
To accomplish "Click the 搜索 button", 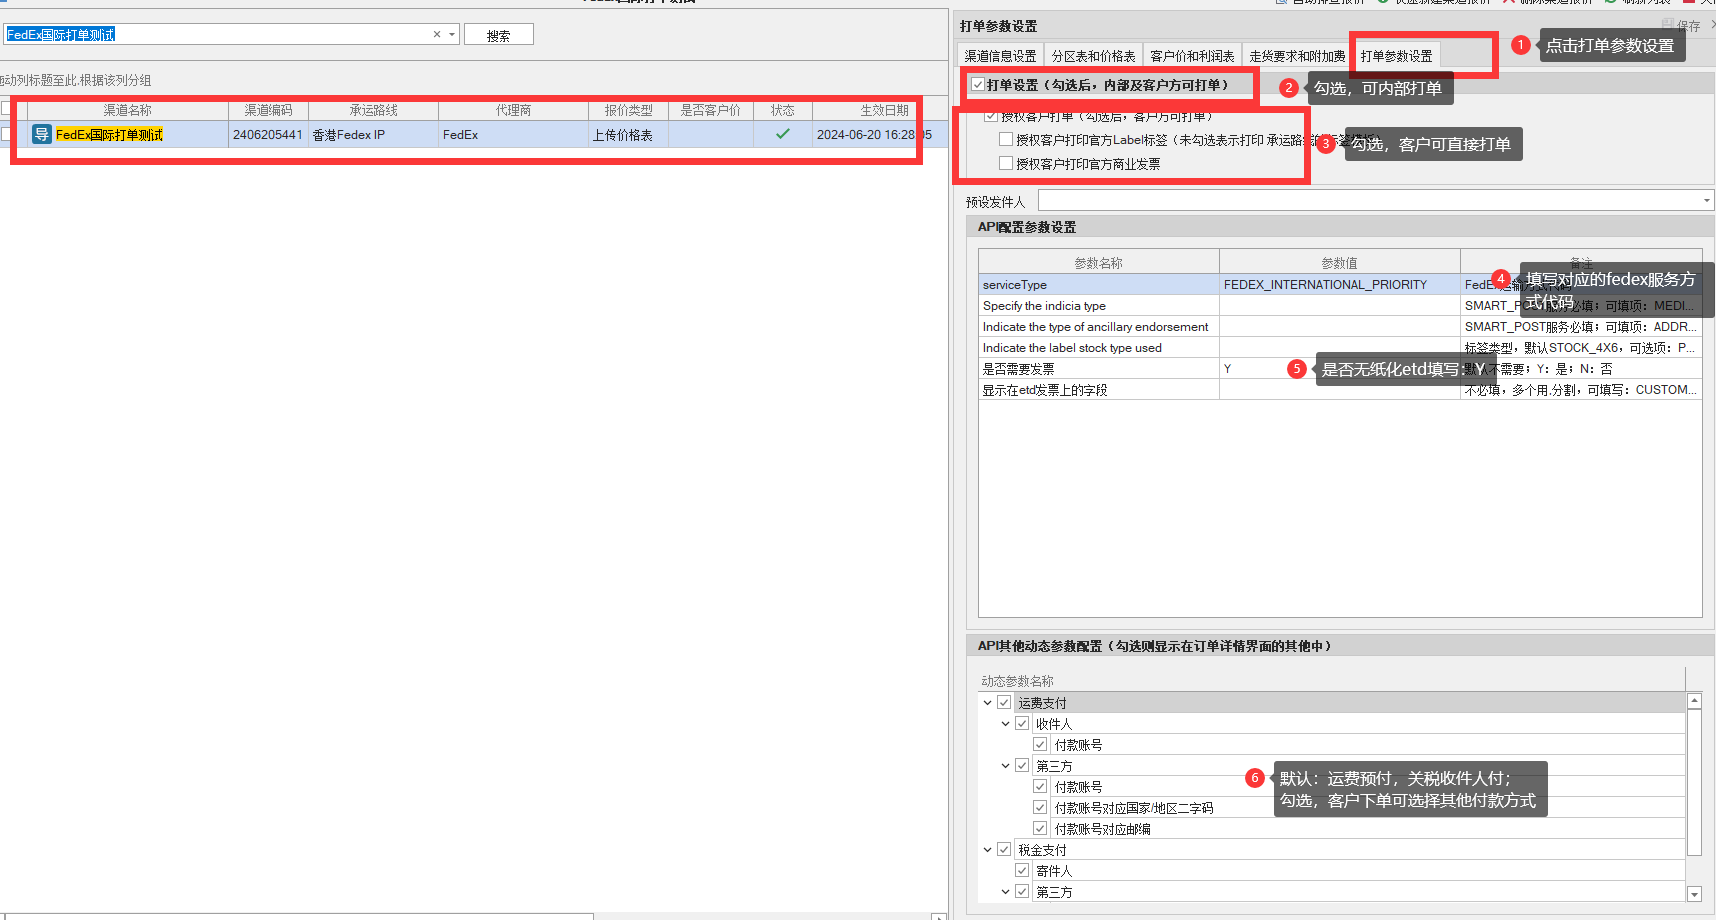I will [x=498, y=35].
